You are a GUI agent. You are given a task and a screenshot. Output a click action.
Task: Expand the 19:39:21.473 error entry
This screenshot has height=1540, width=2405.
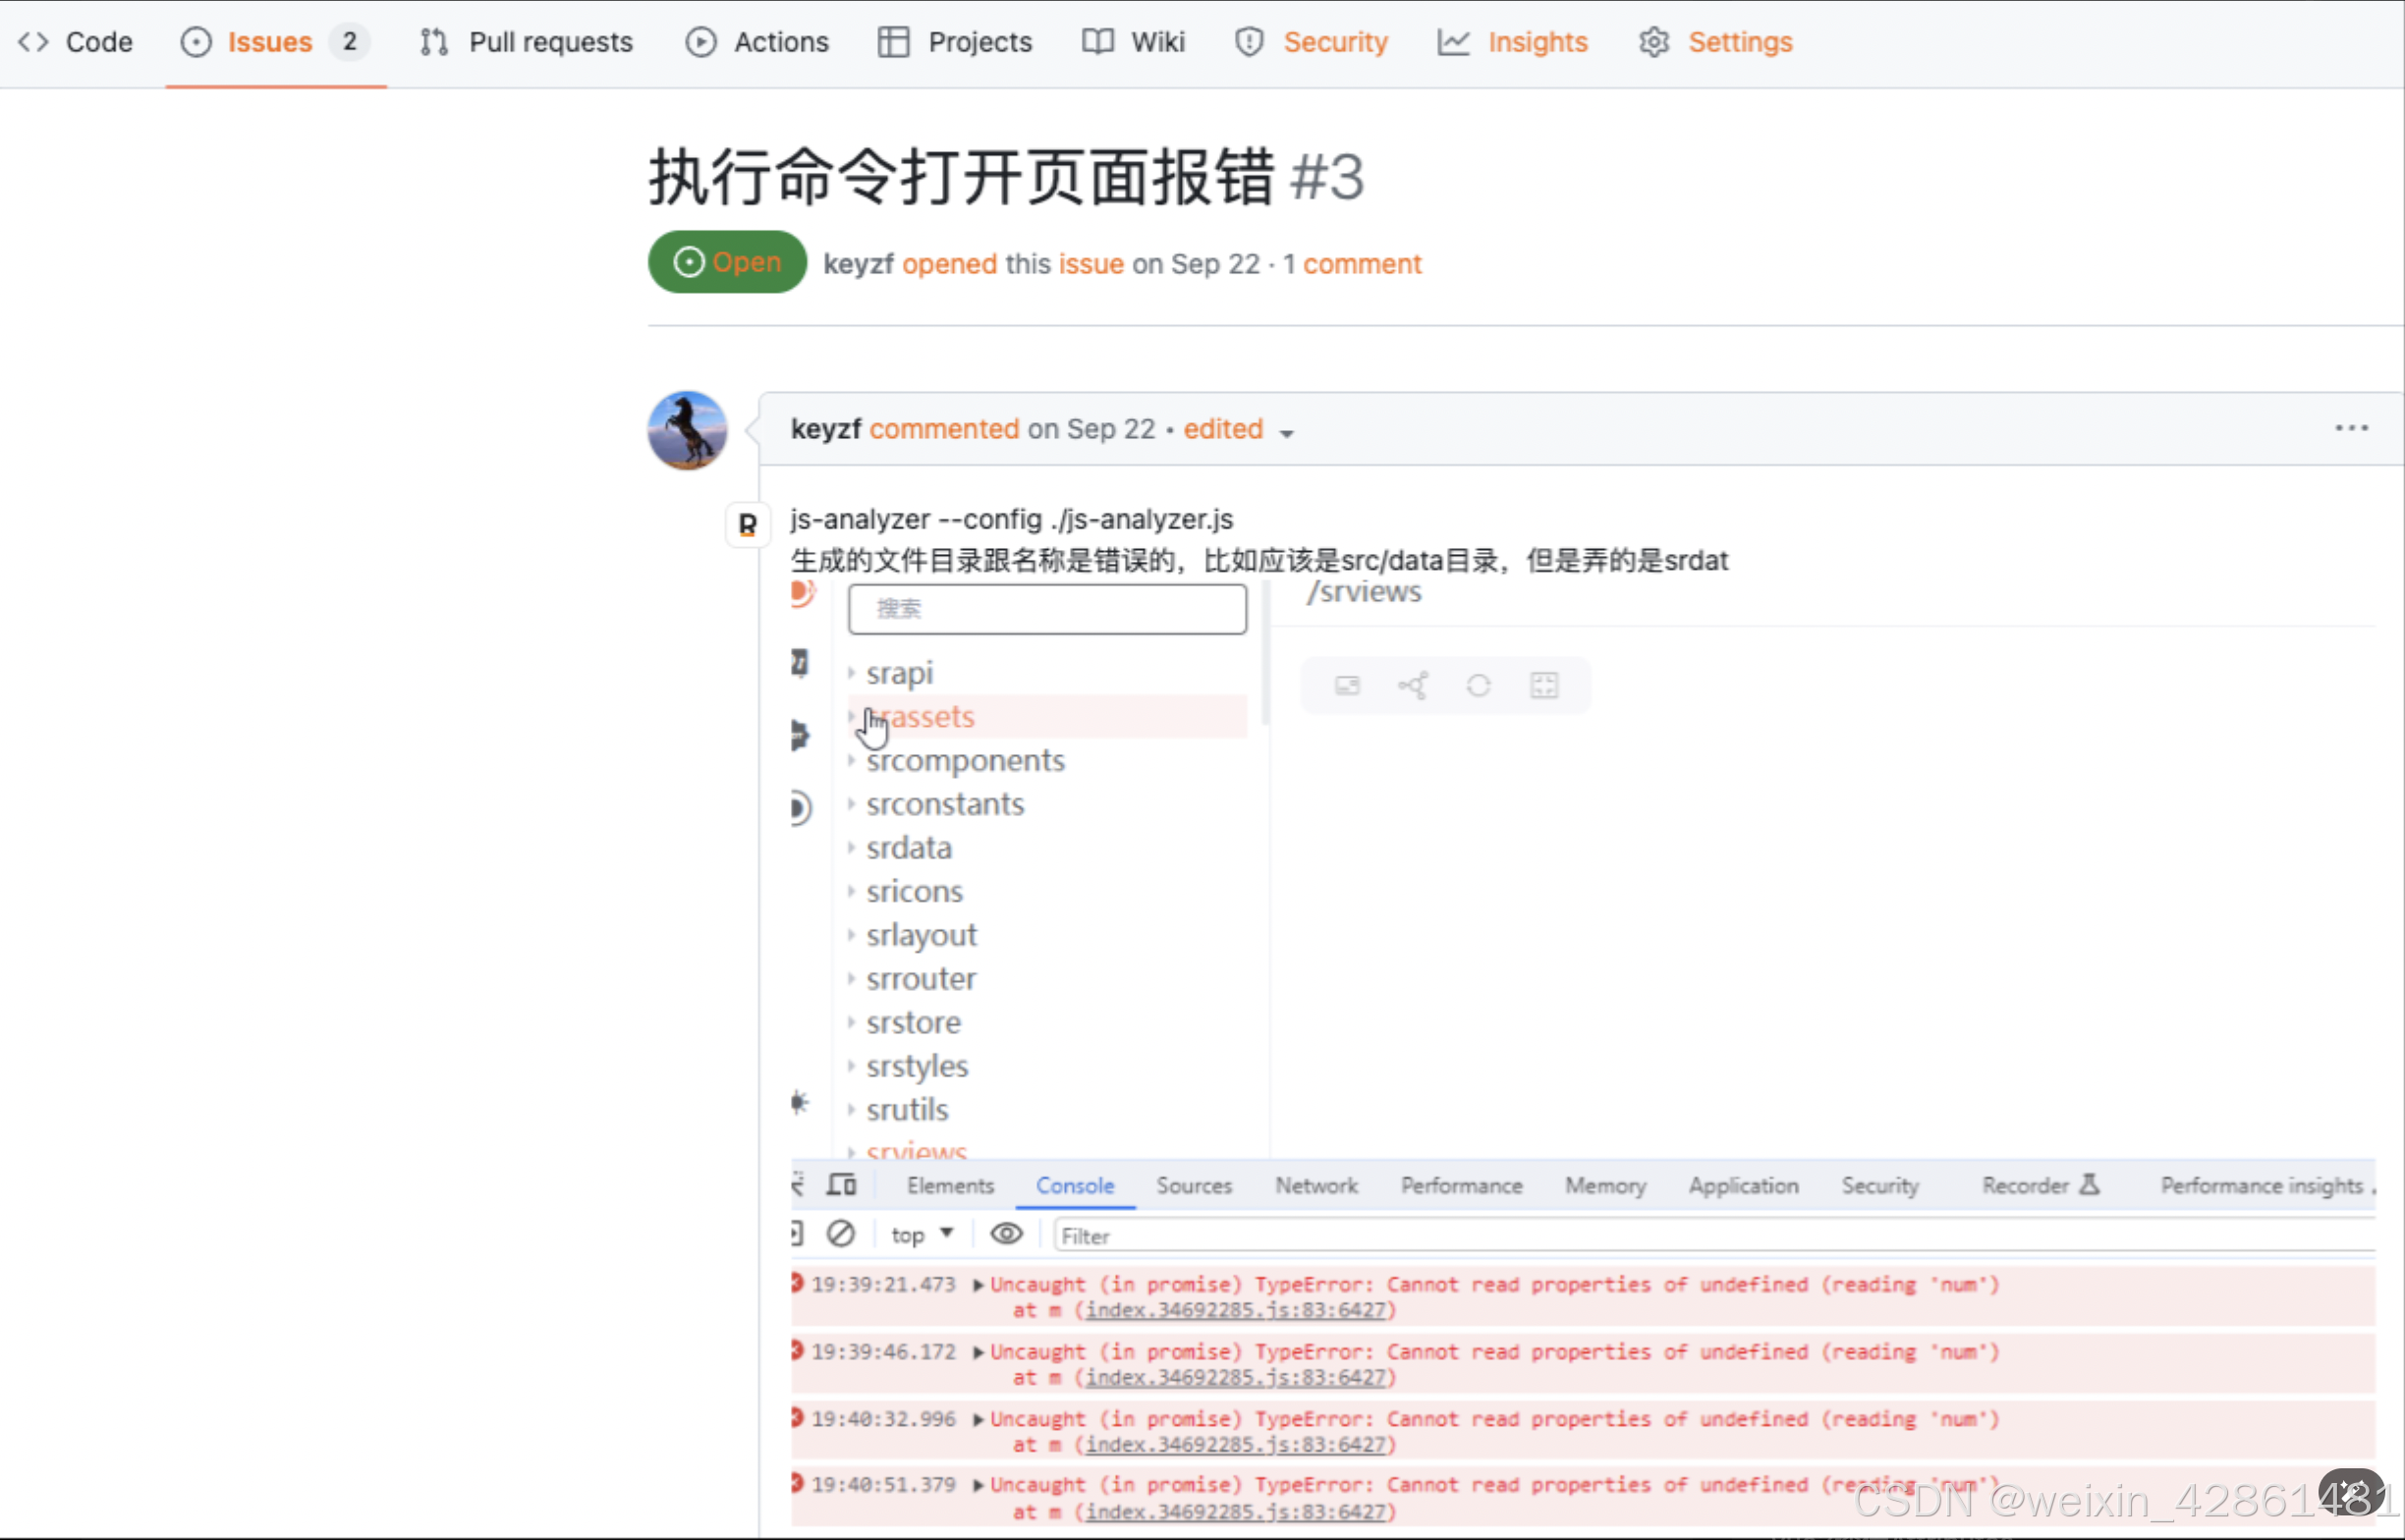[x=978, y=1285]
